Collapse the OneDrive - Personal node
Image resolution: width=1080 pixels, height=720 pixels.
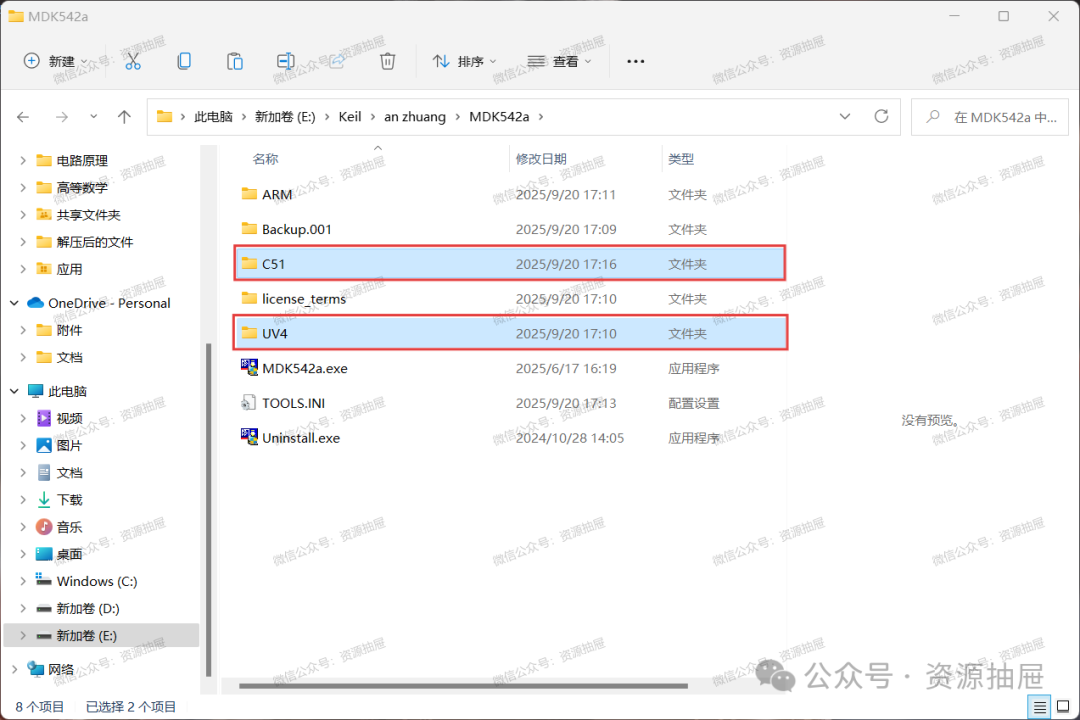pyautogui.click(x=14, y=303)
